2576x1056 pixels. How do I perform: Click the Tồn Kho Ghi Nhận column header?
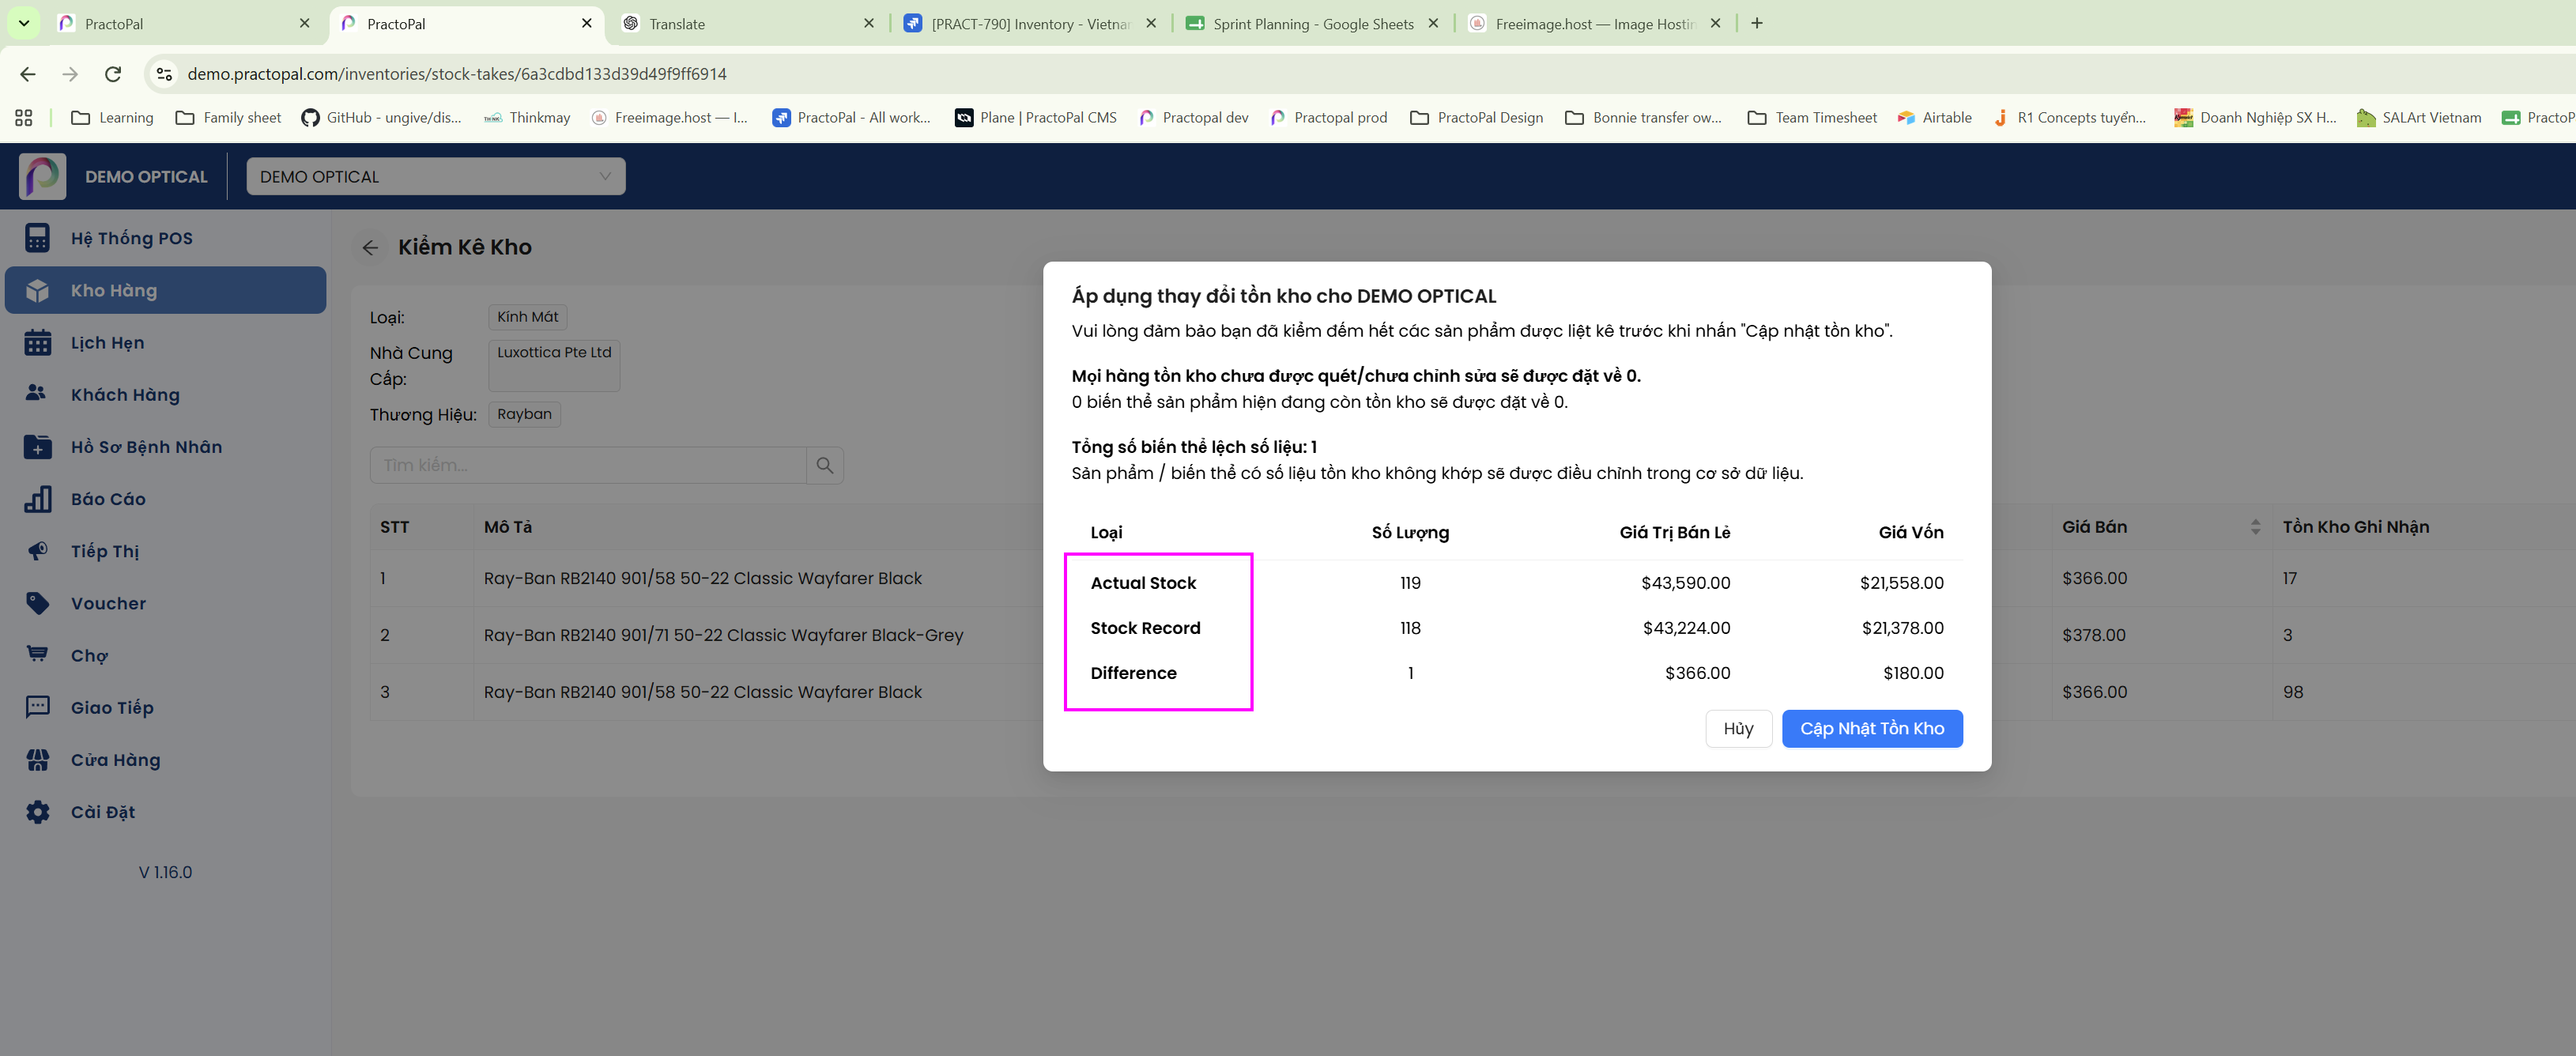click(2355, 527)
